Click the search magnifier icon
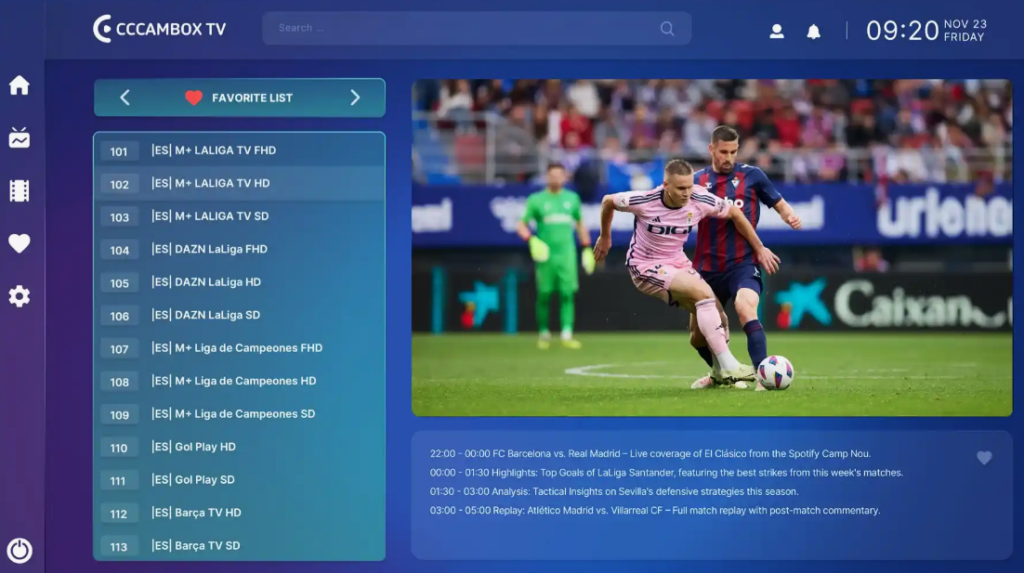The image size is (1024, 573). [667, 29]
